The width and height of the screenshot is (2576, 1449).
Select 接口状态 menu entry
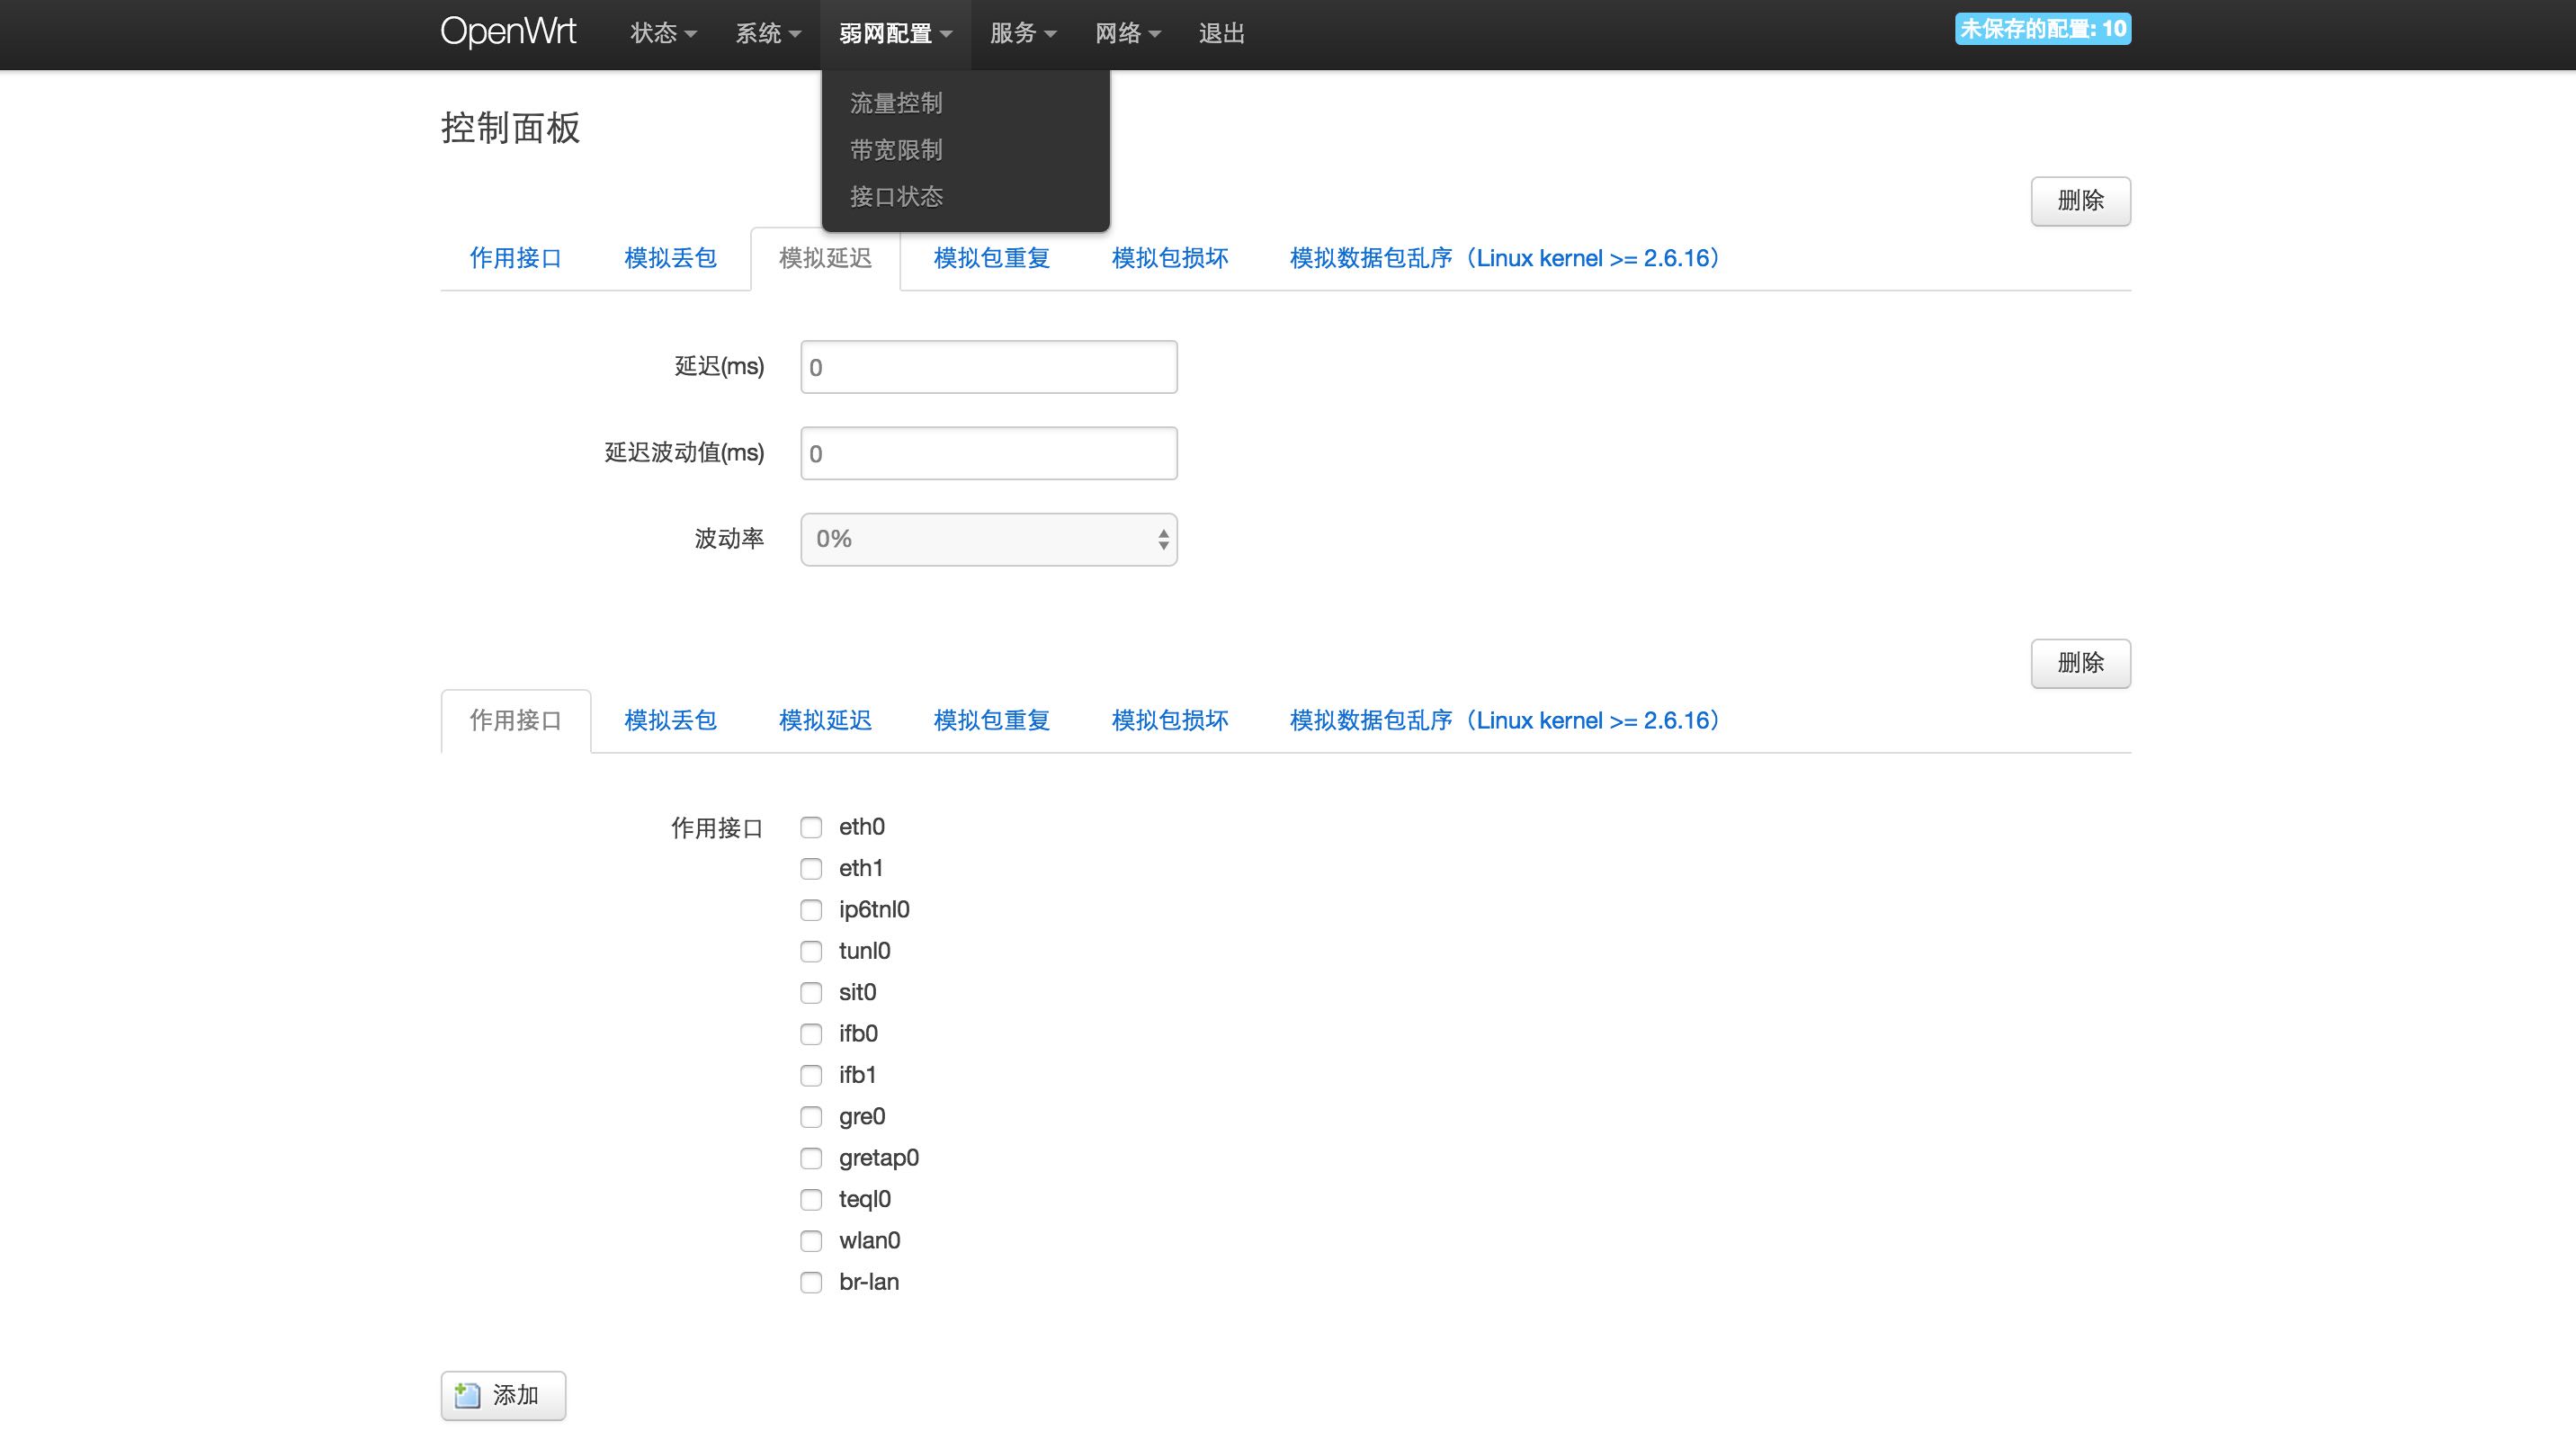896,197
